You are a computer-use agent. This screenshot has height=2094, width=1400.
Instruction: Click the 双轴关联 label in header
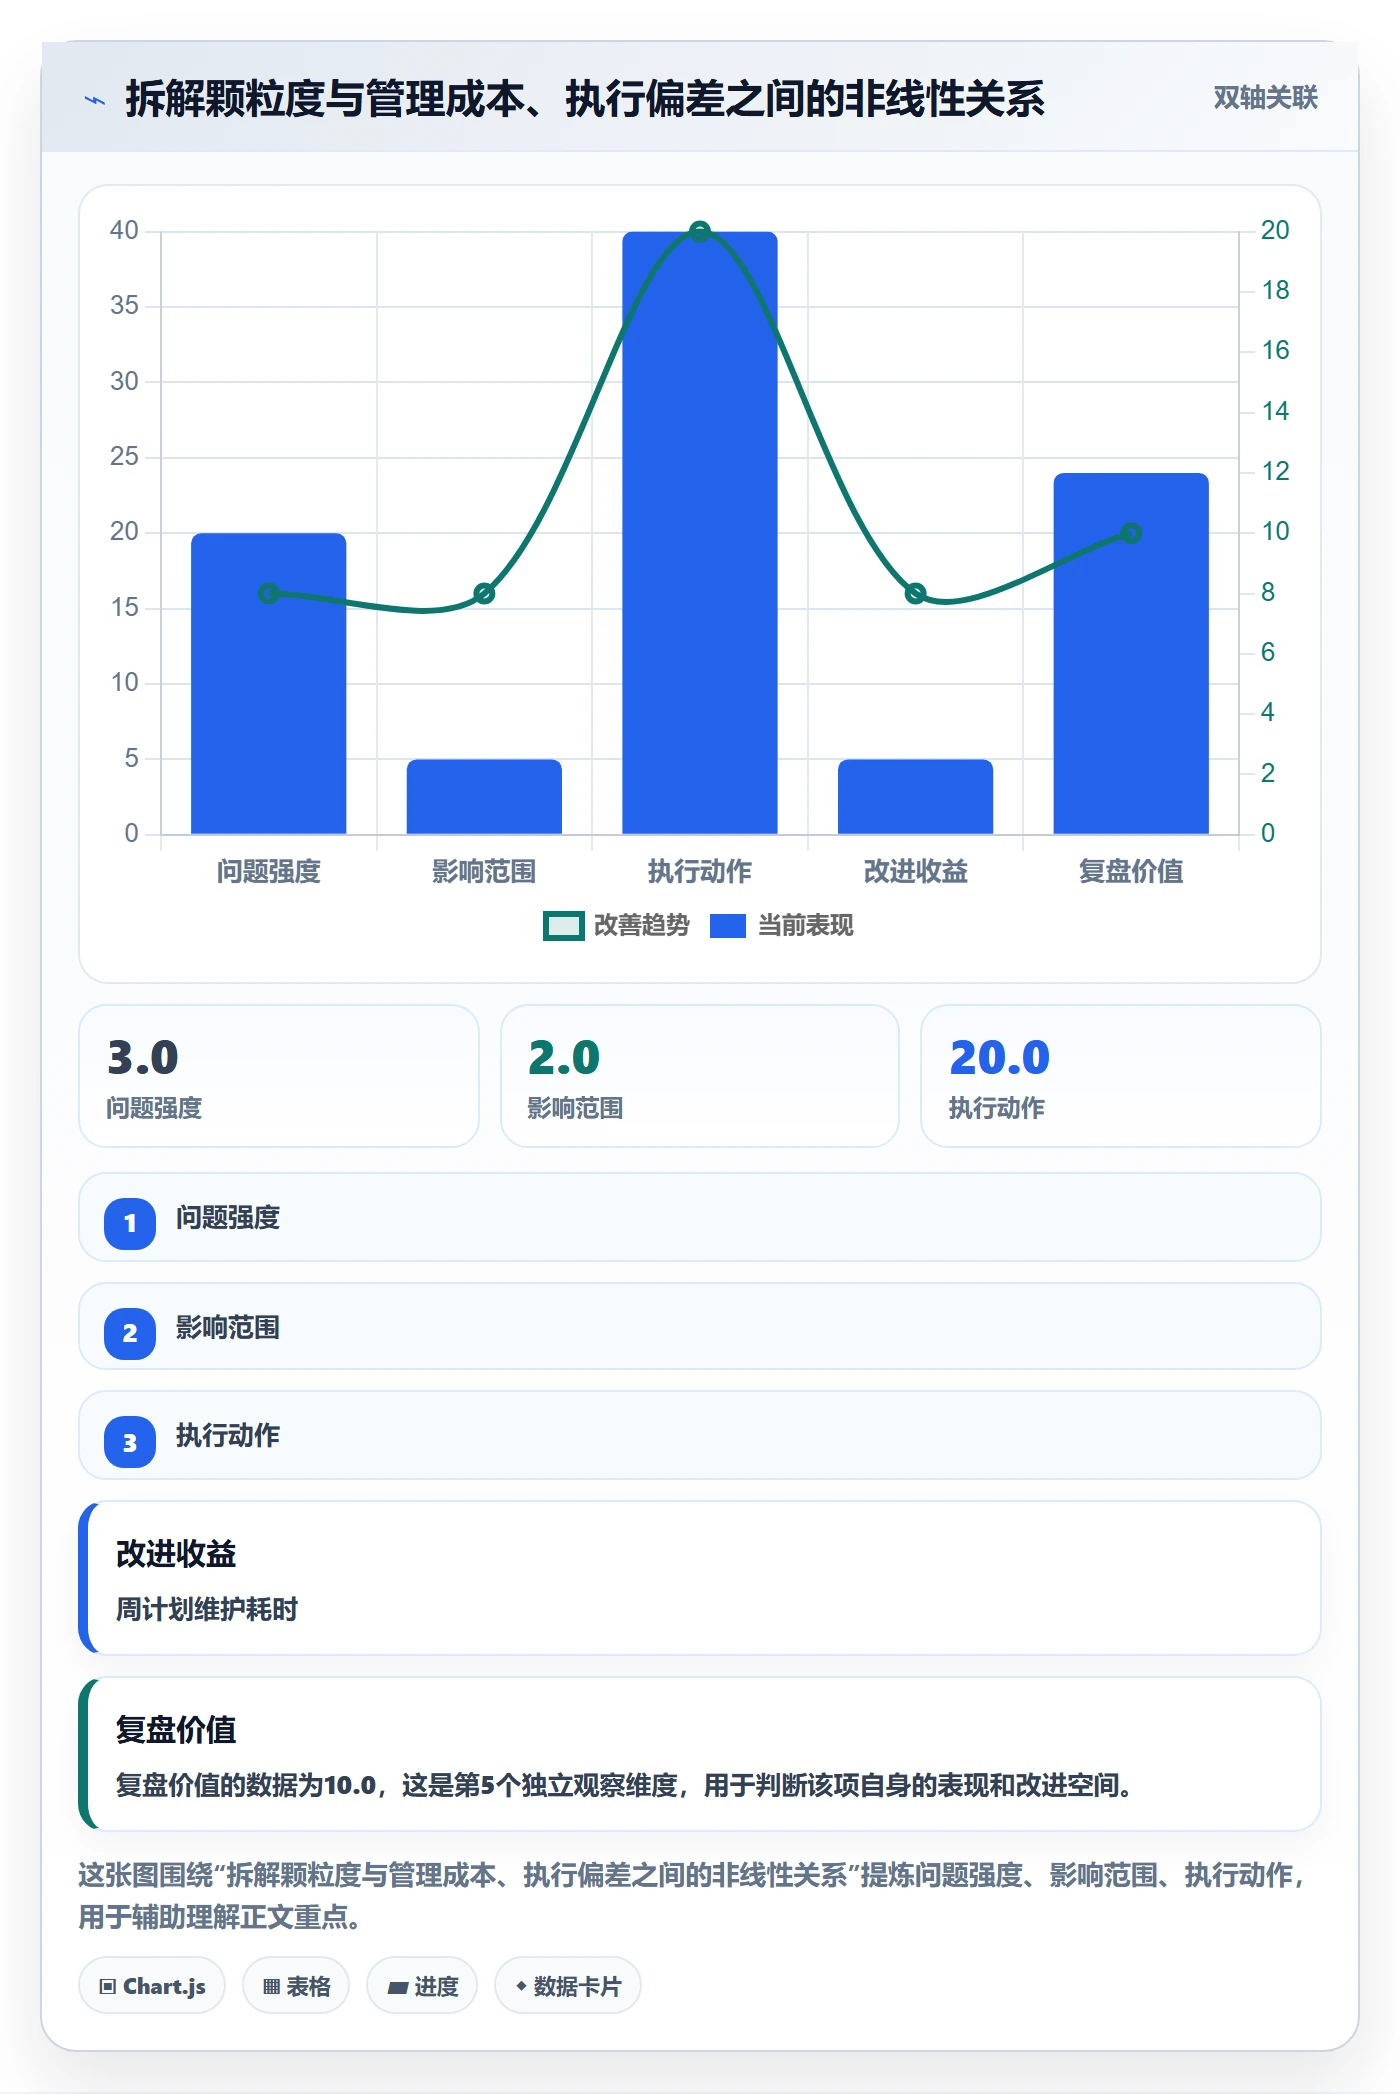[x=1265, y=98]
